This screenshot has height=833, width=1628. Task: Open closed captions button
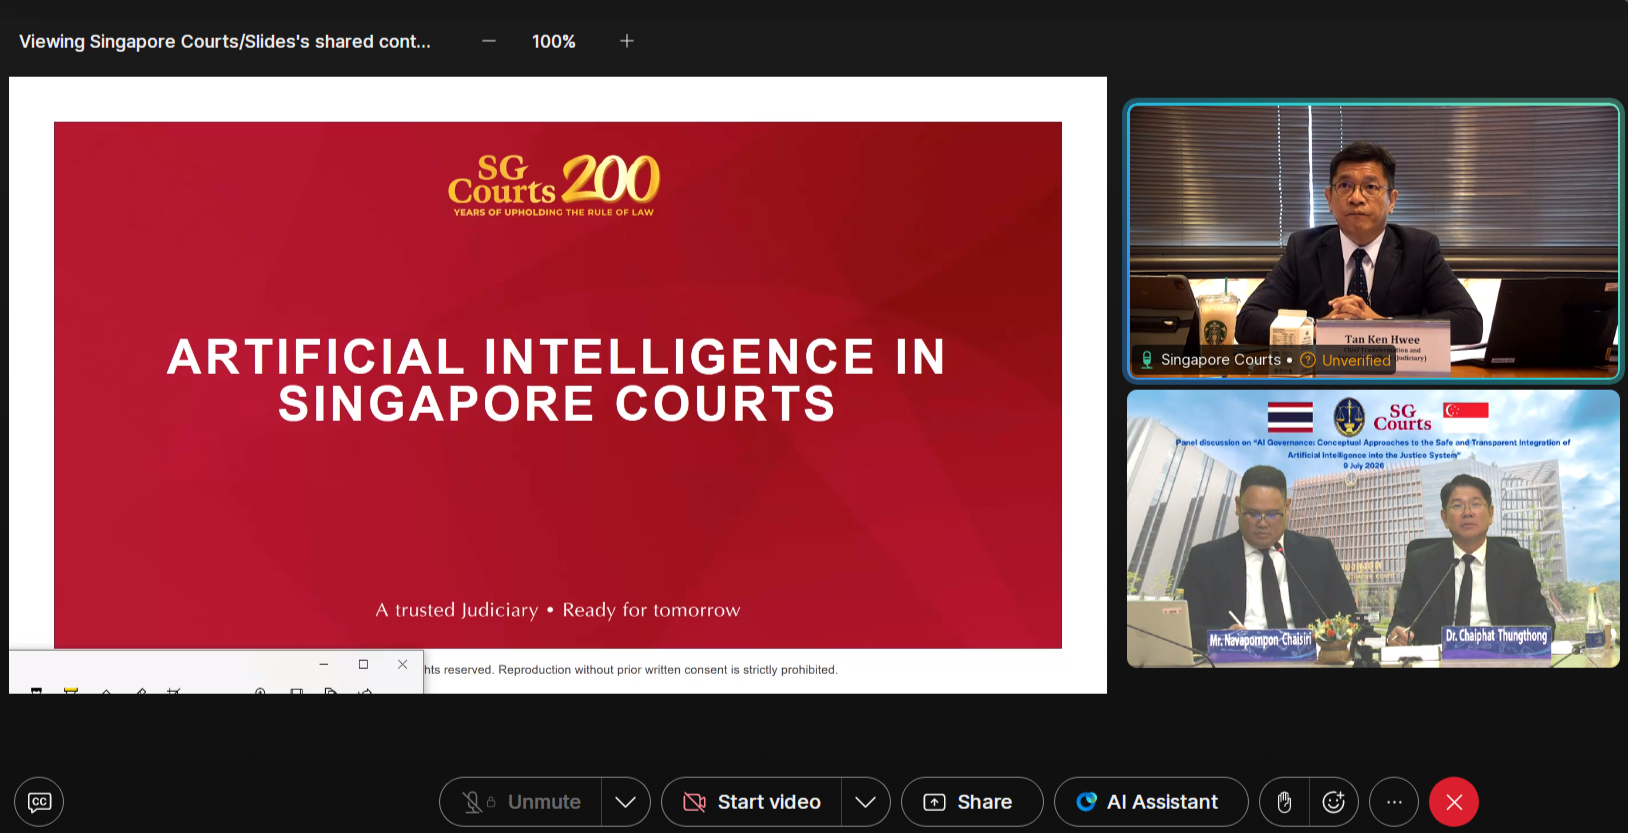(x=39, y=802)
